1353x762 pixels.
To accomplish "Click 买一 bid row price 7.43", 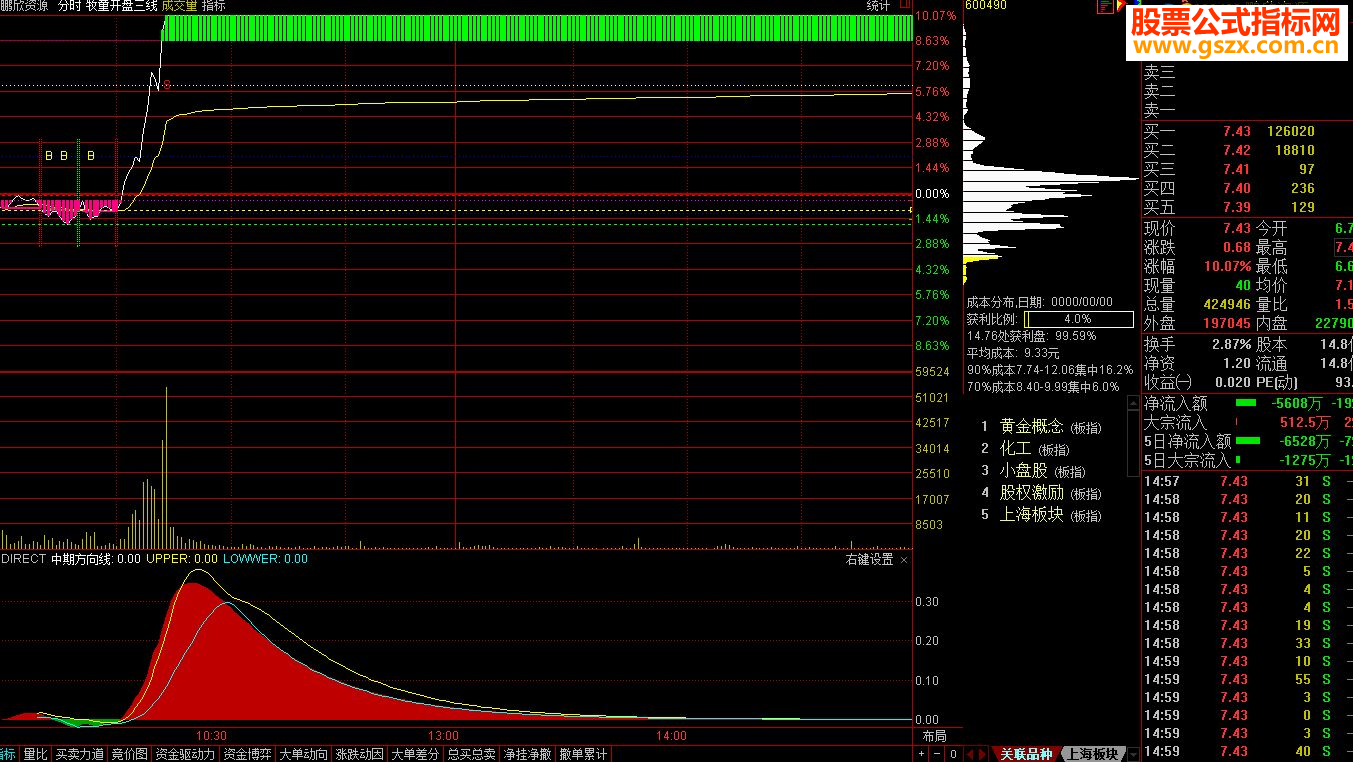I will click(1236, 131).
